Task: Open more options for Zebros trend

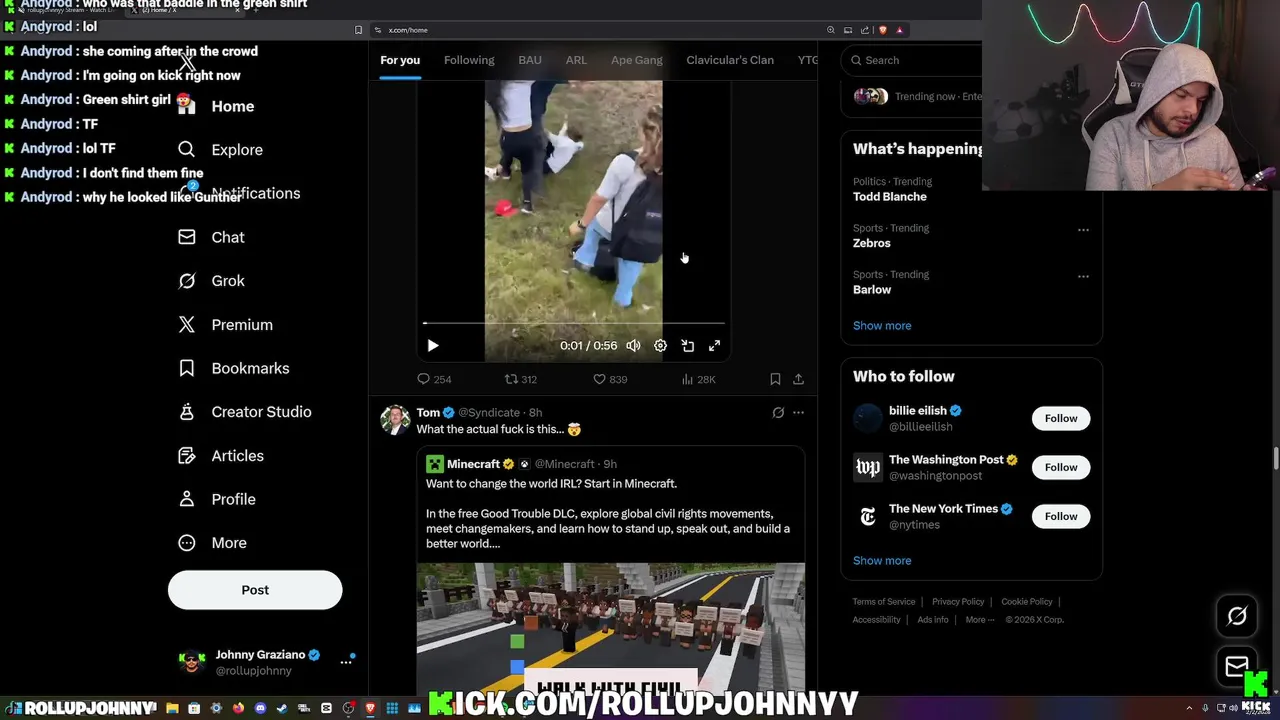Action: (1083, 230)
